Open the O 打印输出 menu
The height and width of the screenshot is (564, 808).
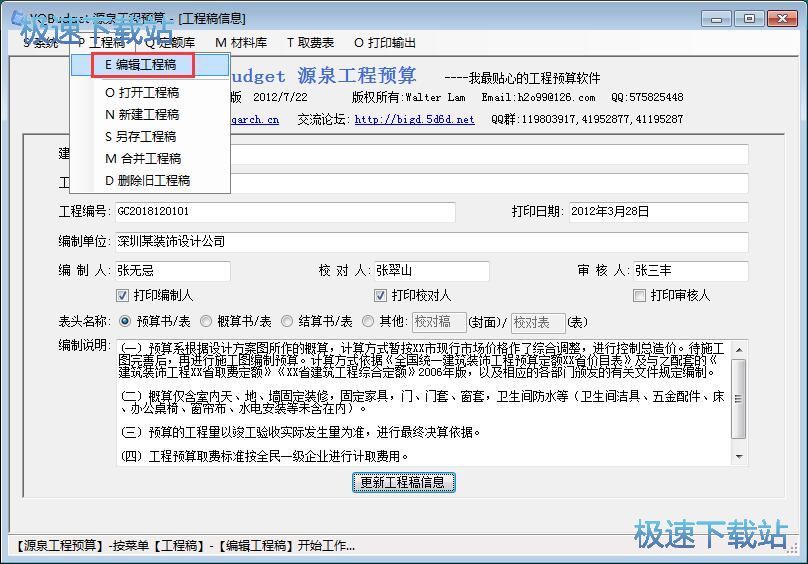click(x=385, y=43)
